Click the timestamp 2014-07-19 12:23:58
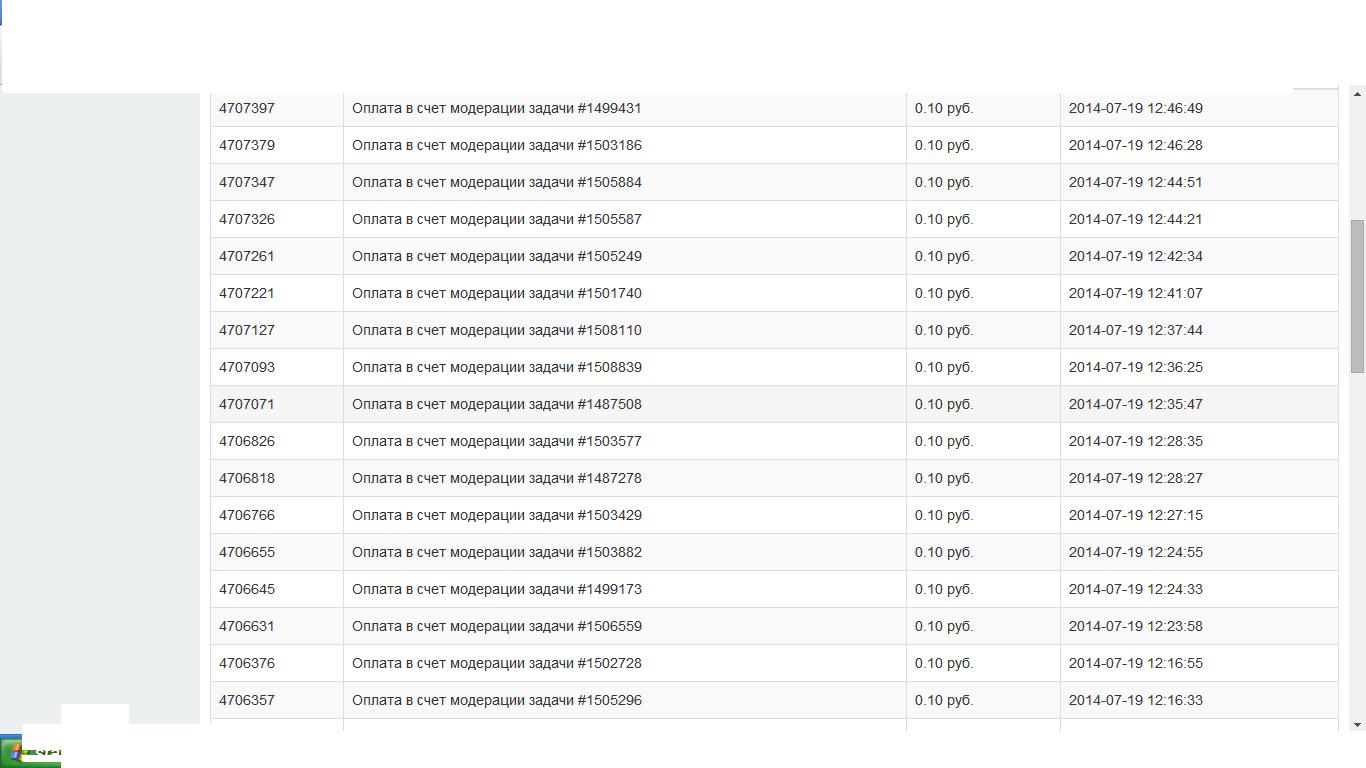 (1135, 626)
